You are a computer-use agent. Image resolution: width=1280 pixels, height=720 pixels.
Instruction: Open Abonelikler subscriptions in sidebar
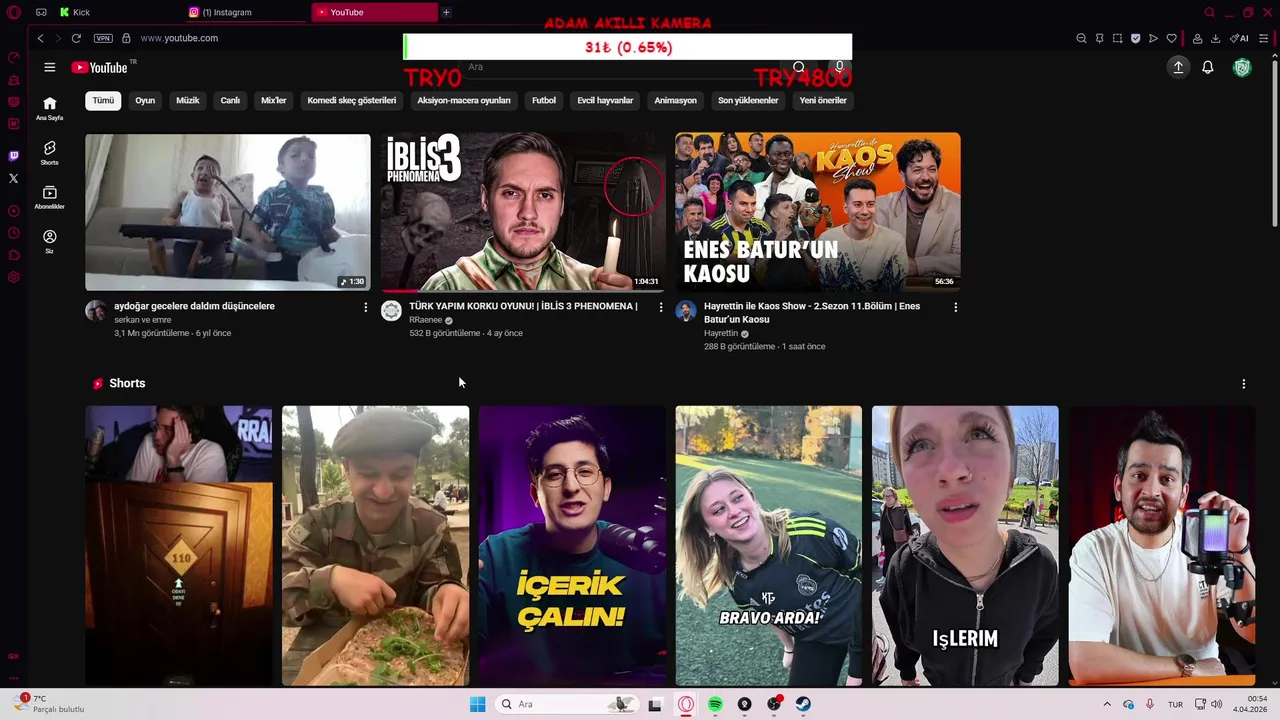click(x=49, y=197)
